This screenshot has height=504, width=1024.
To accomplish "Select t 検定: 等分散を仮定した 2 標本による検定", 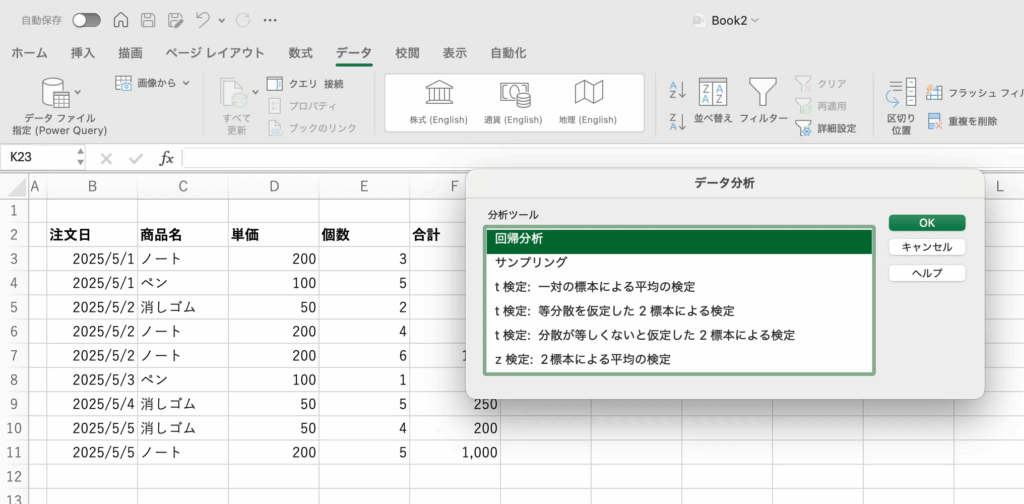I will [679, 311].
